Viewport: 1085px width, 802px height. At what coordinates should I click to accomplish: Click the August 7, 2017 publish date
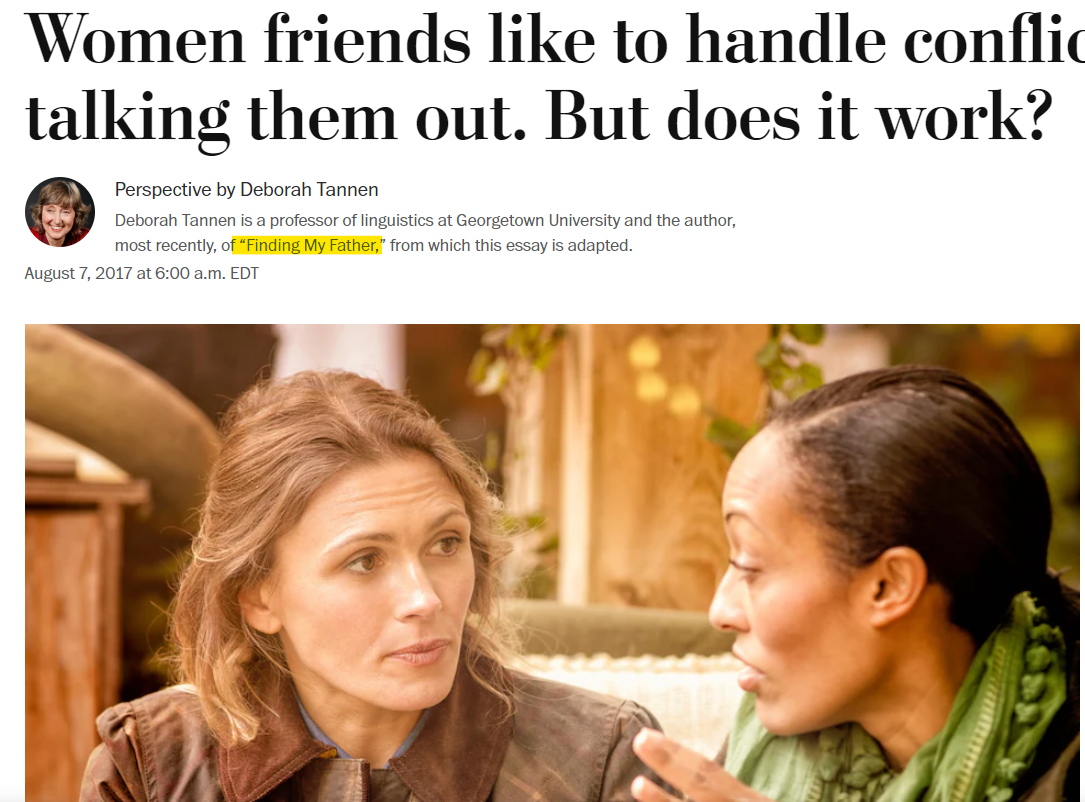click(78, 273)
